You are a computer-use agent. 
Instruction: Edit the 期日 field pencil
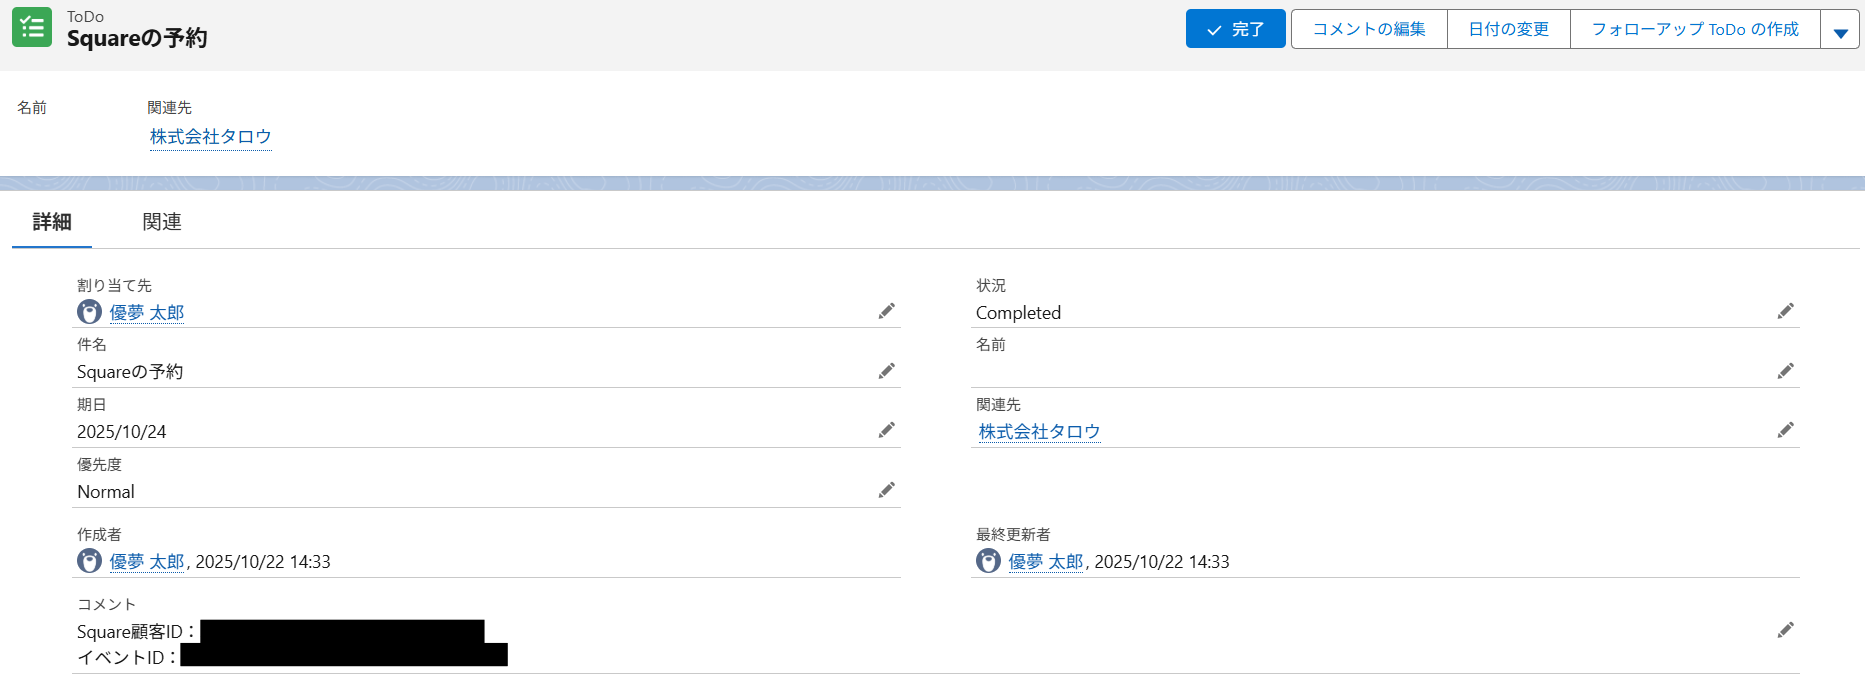886,430
